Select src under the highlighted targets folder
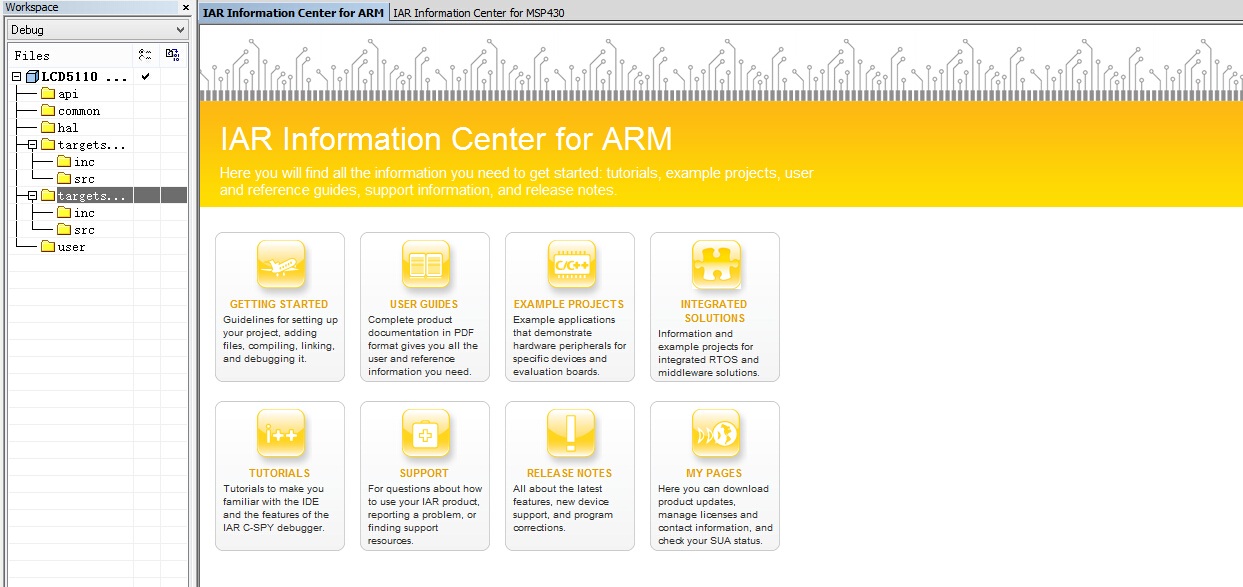Image resolution: width=1243 pixels, height=587 pixels. click(x=76, y=230)
